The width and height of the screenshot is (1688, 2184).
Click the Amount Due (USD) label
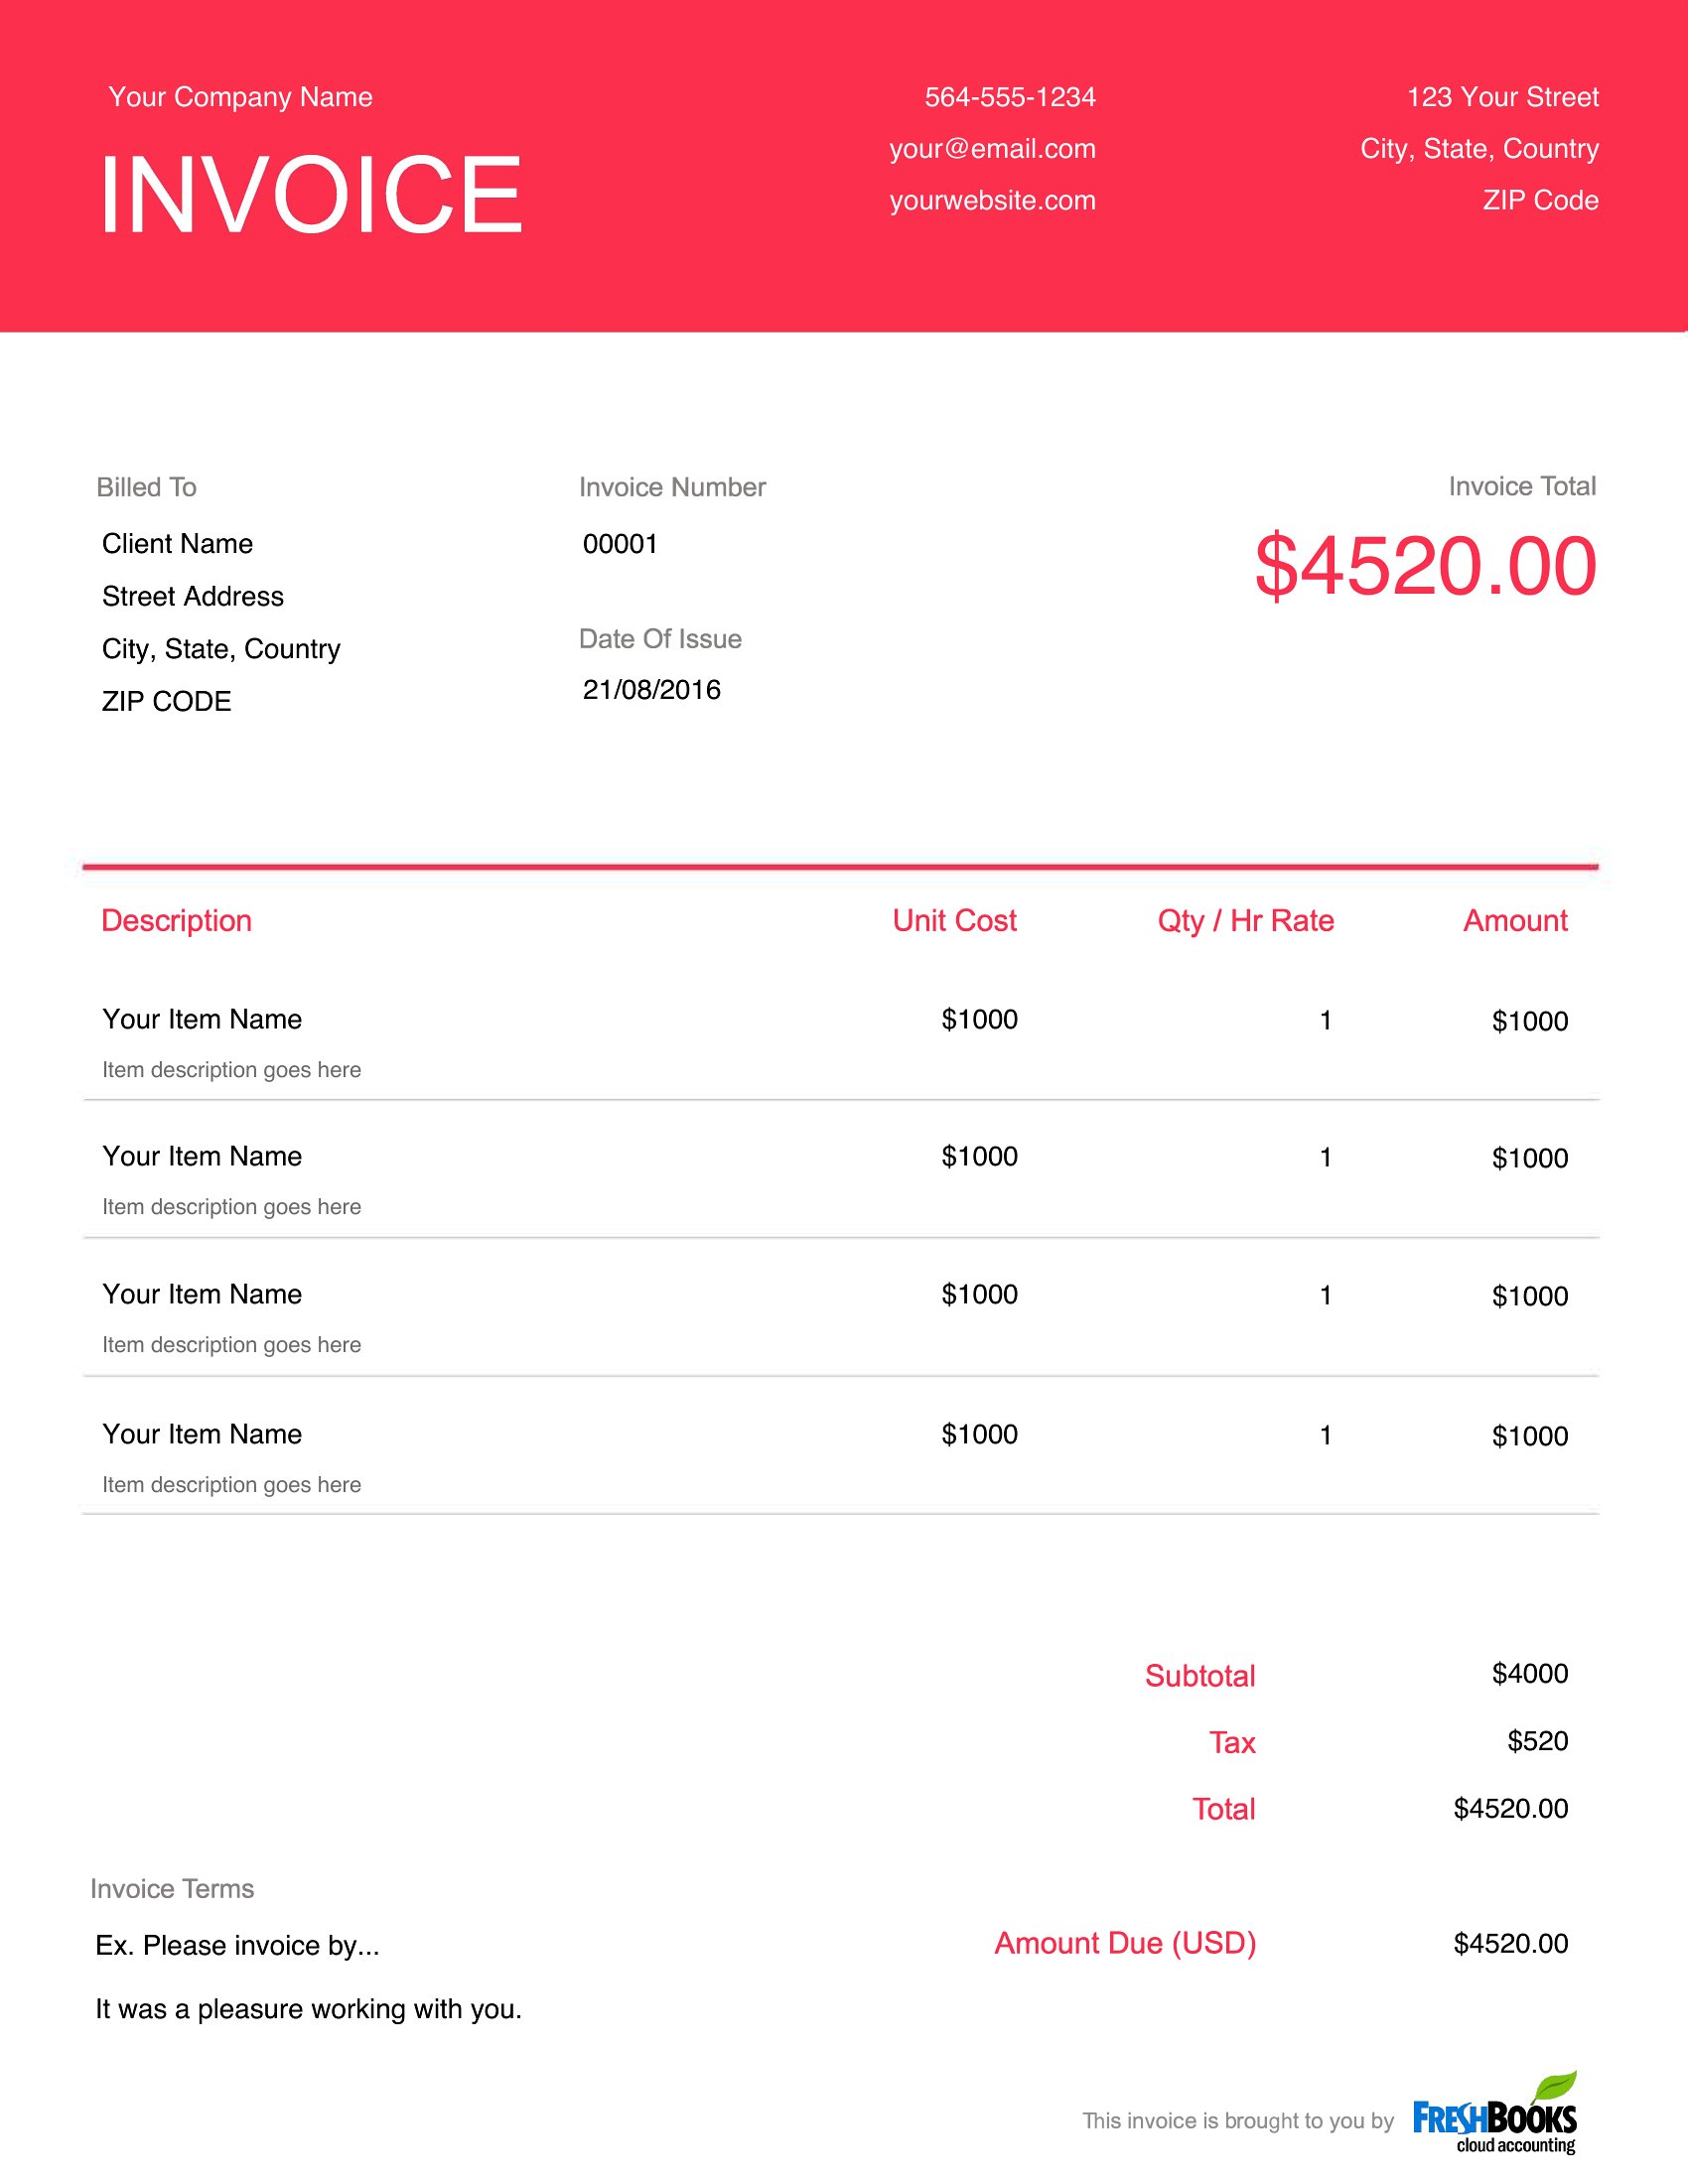1125,1943
